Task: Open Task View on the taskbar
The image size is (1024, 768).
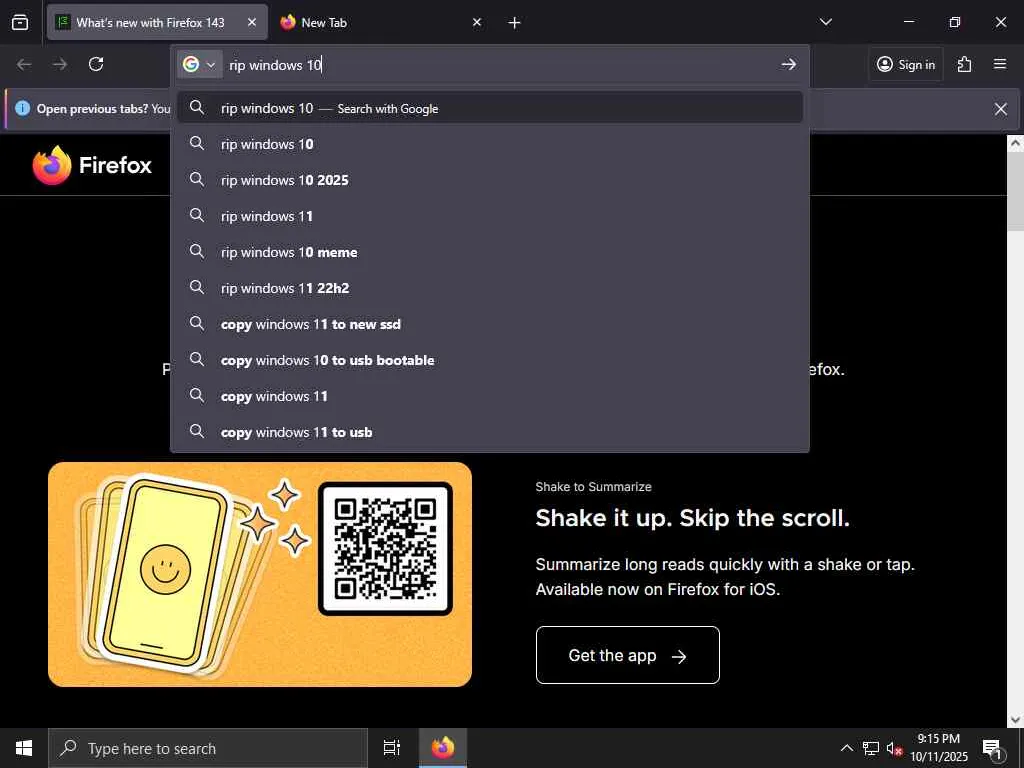Action: tap(392, 748)
